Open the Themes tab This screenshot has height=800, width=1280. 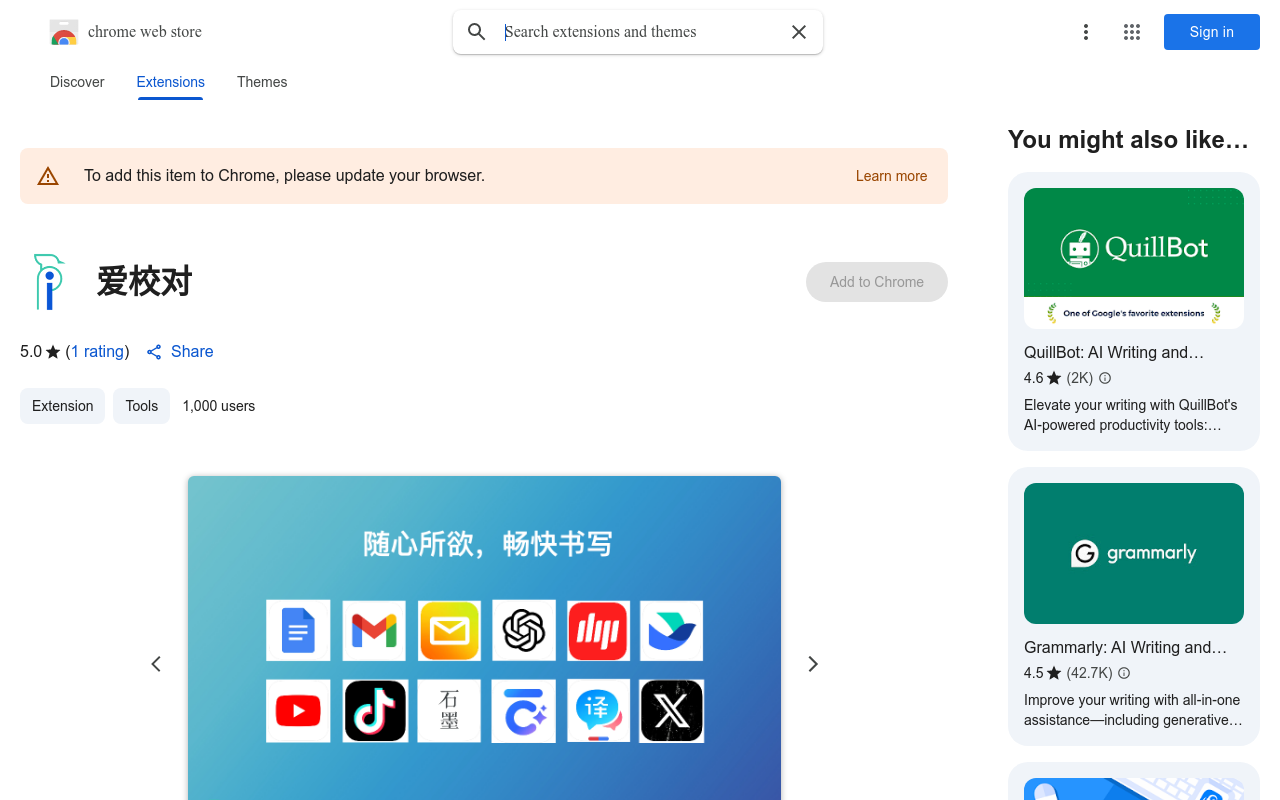[262, 82]
